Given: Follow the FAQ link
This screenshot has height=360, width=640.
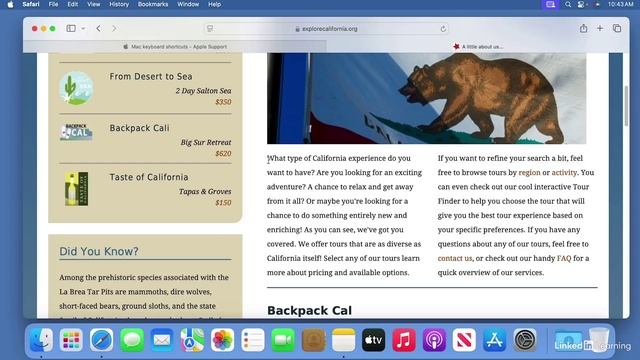Looking at the screenshot, I should pos(564,258).
